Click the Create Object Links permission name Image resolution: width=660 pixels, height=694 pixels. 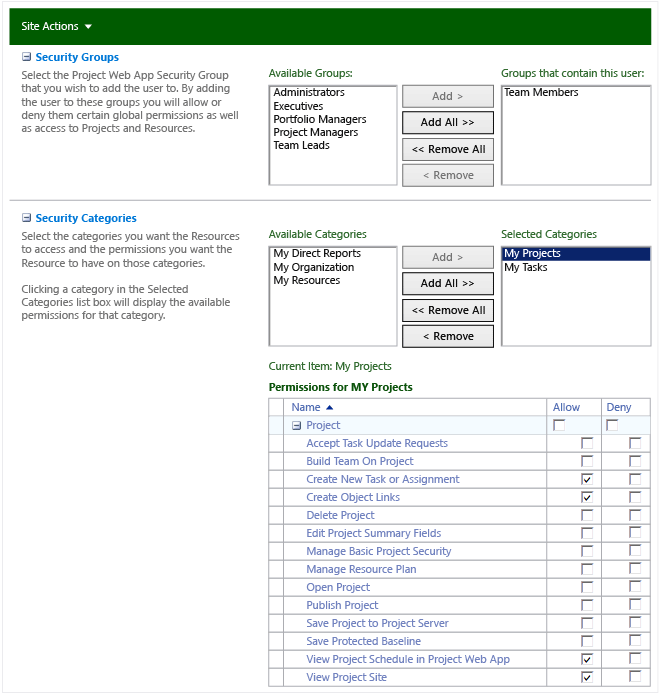[353, 497]
